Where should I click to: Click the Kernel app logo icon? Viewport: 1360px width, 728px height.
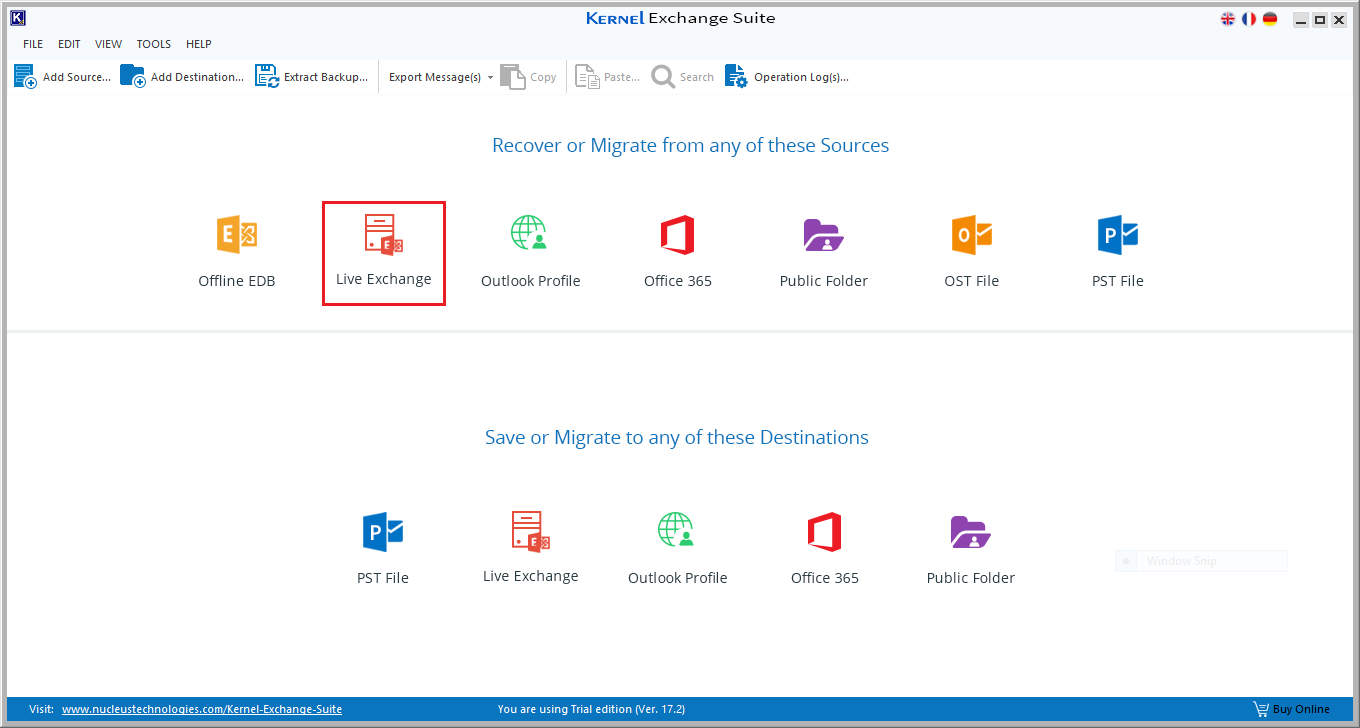(x=17, y=18)
